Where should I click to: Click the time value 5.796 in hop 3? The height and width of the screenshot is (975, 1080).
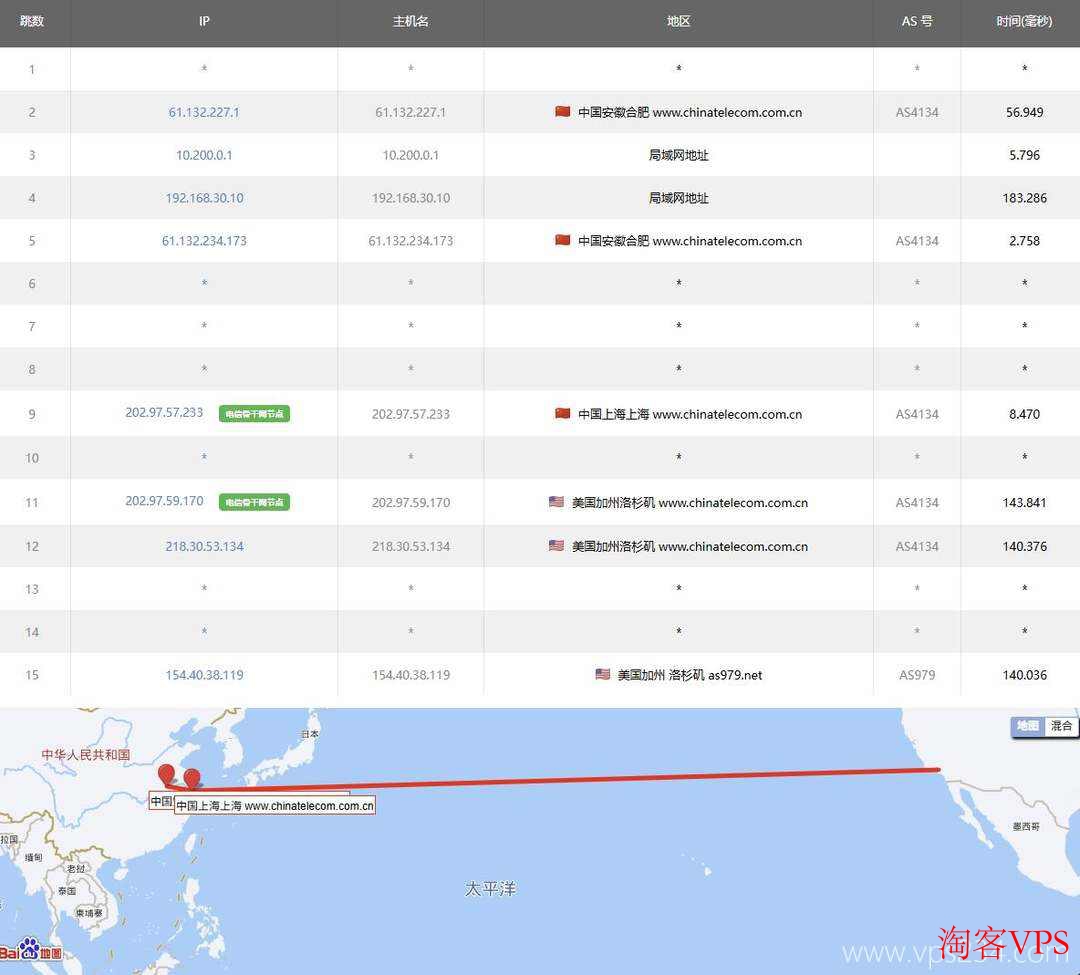click(1024, 155)
